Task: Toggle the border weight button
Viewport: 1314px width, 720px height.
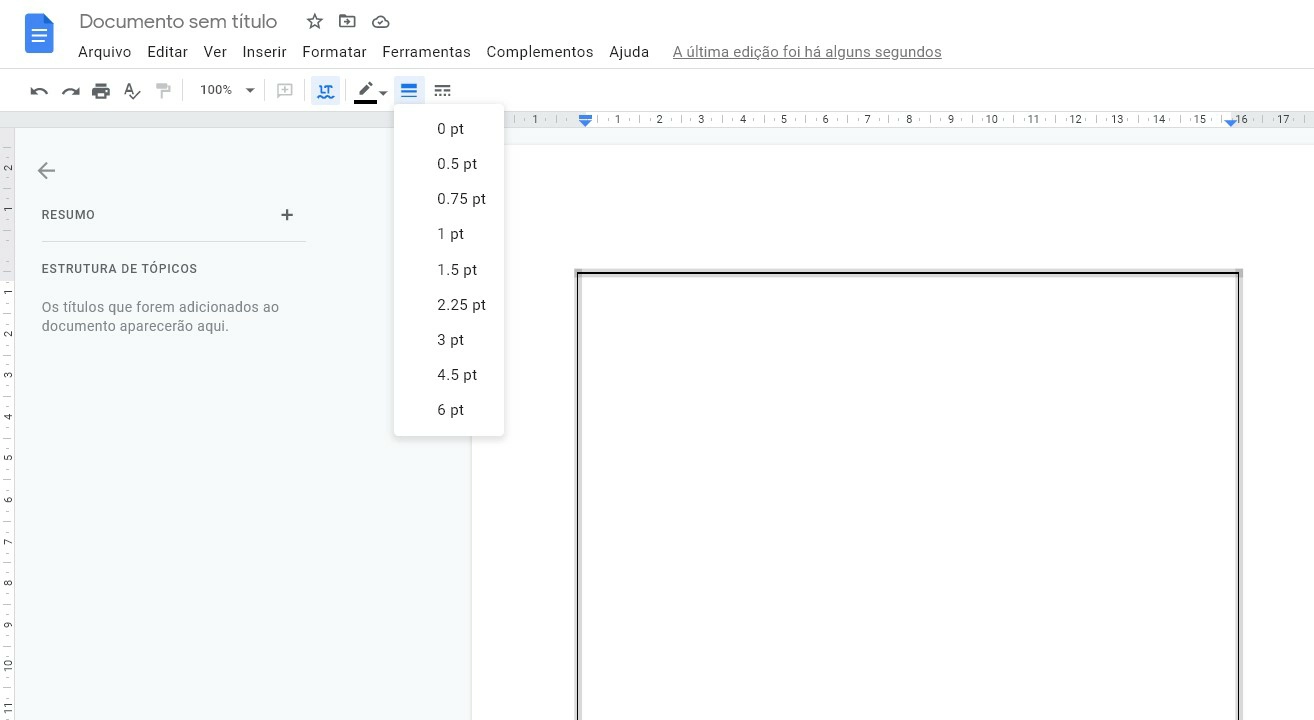Action: click(x=409, y=91)
